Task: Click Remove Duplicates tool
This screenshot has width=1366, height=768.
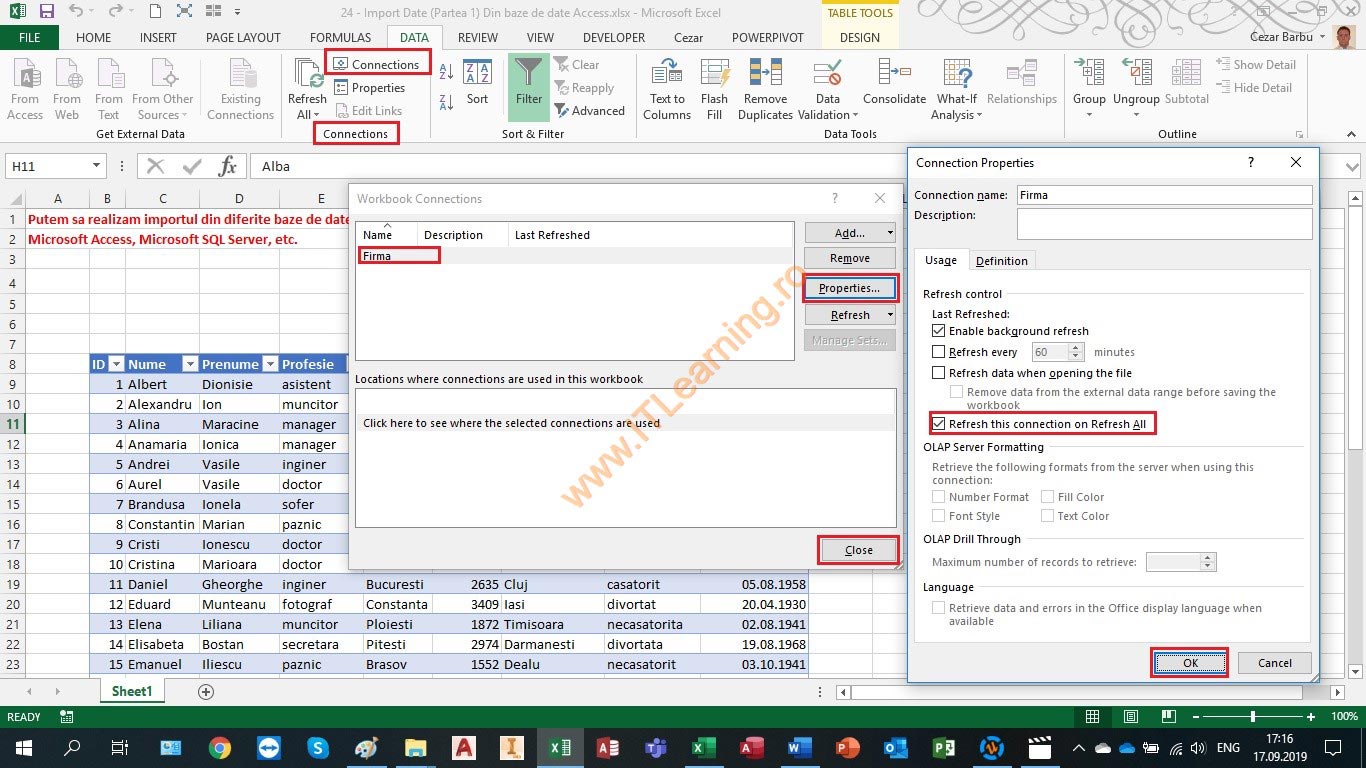Action: point(765,89)
